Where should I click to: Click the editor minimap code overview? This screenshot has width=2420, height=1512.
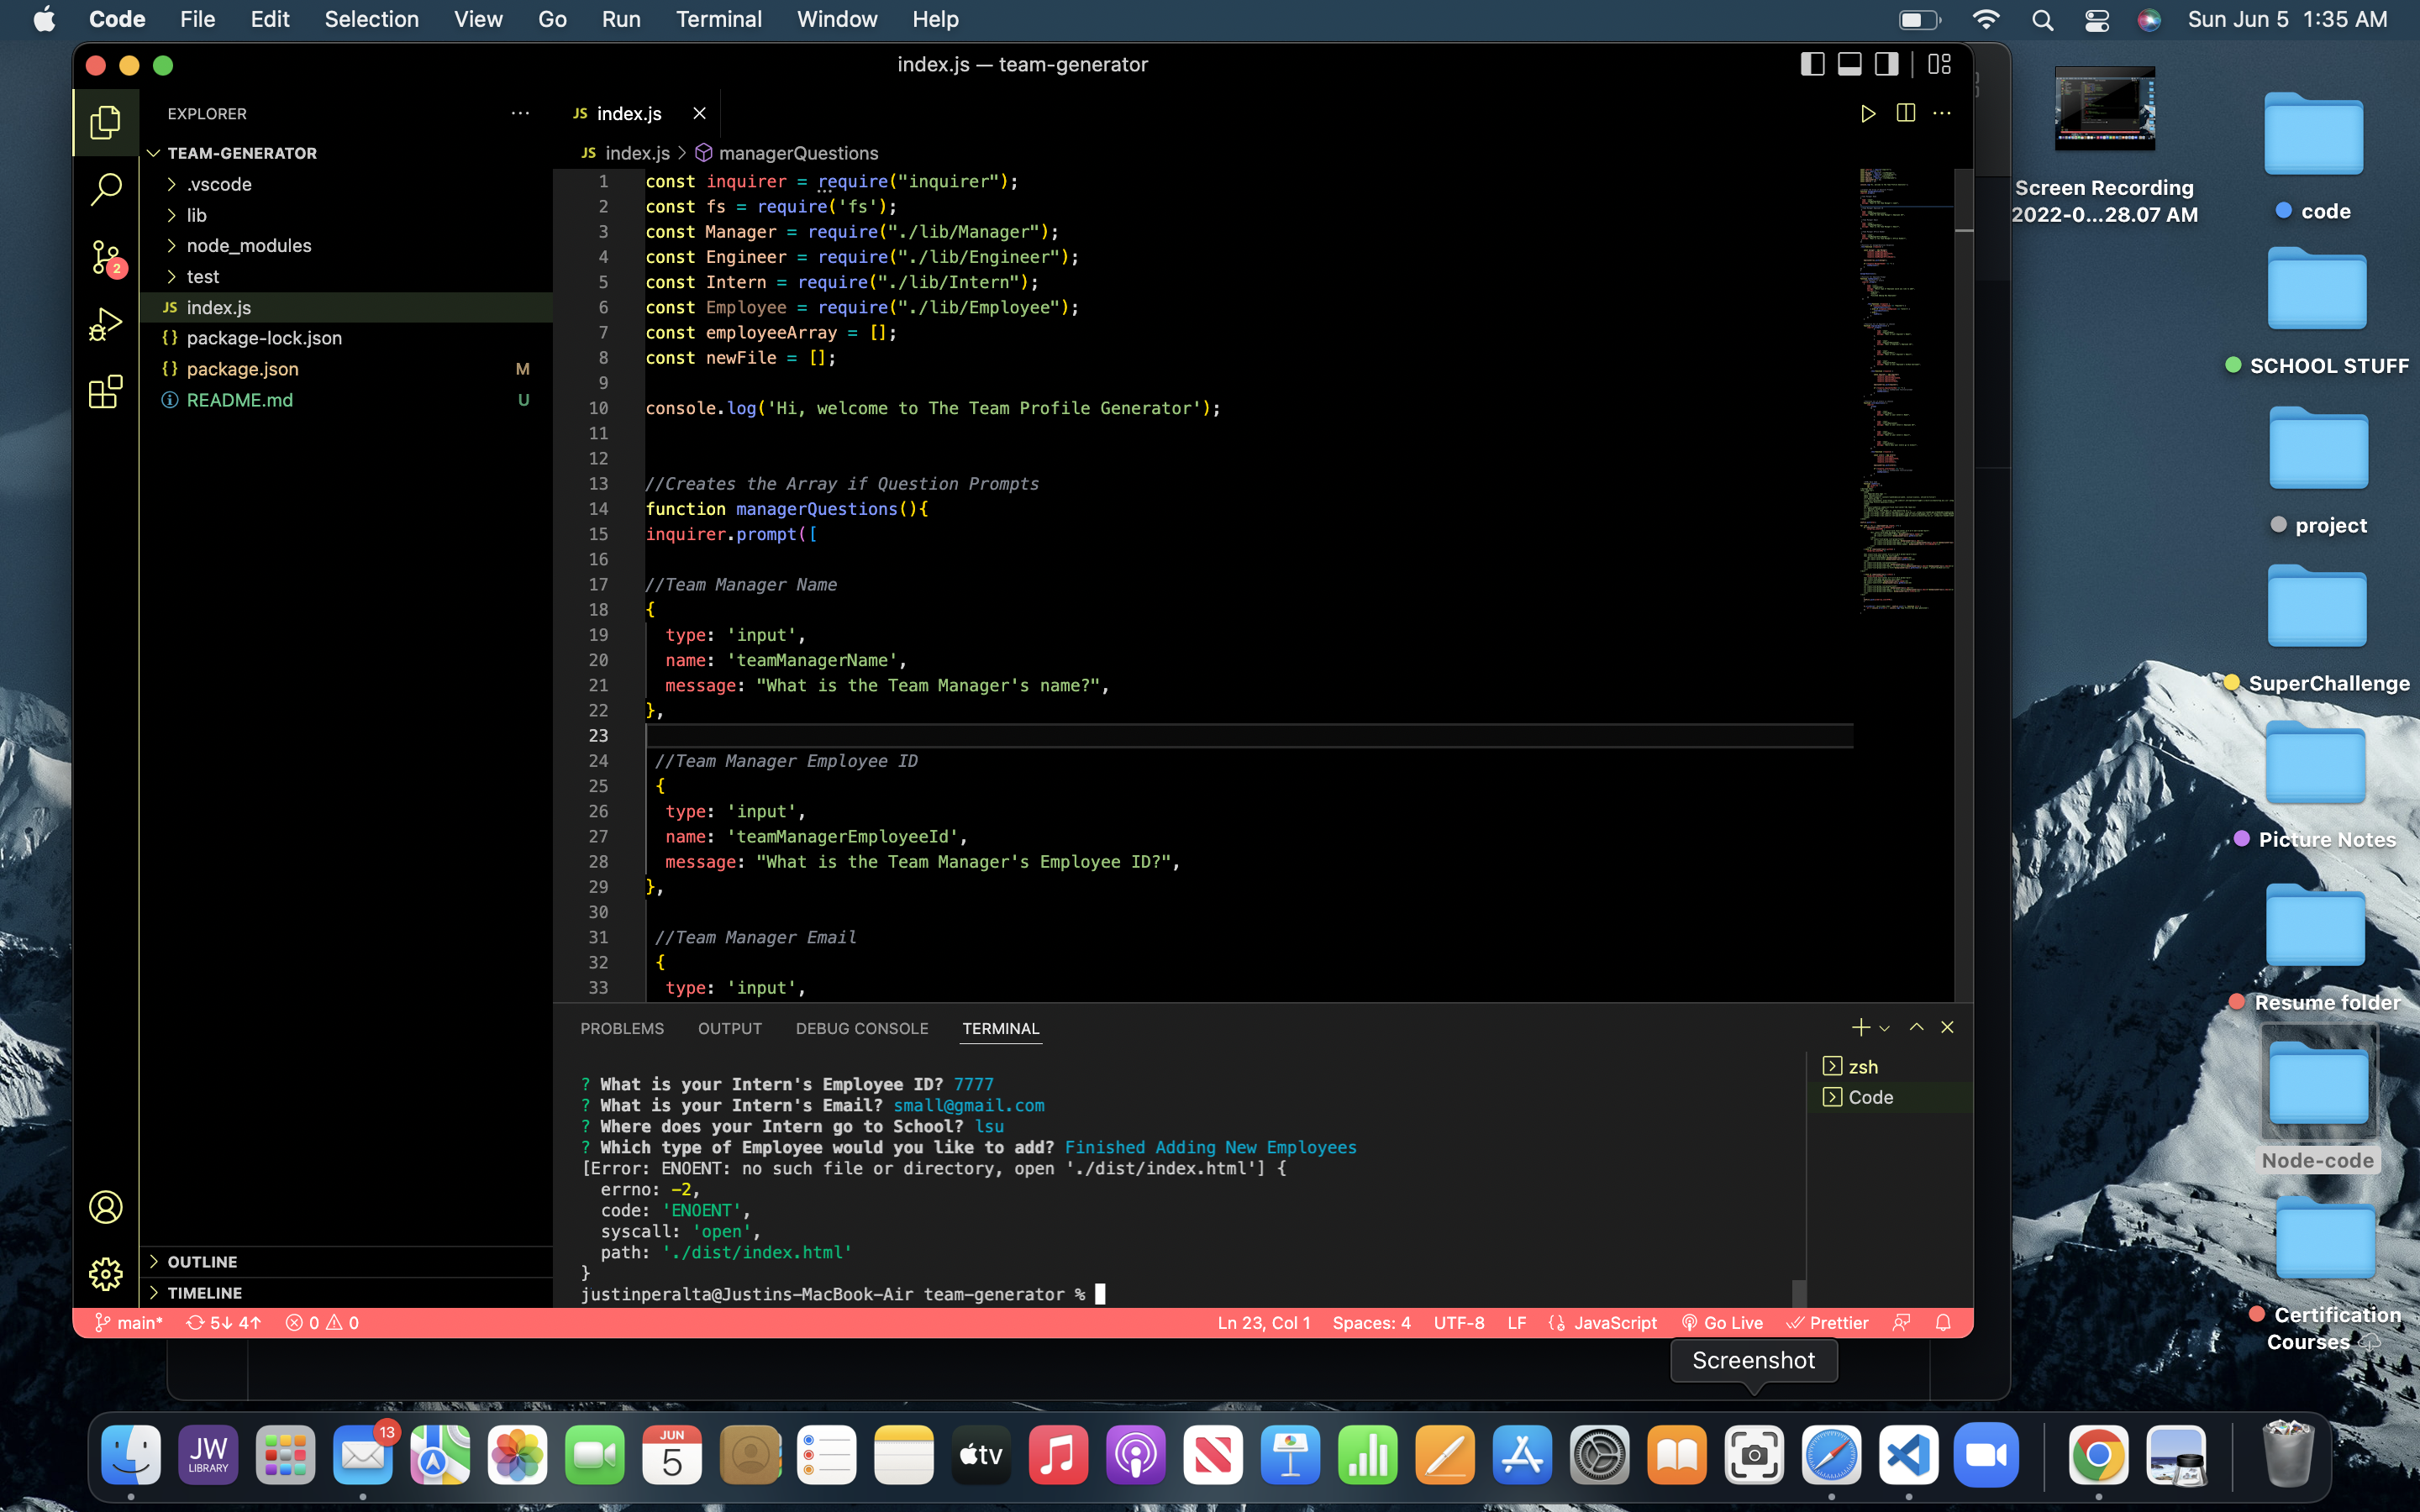click(1905, 390)
